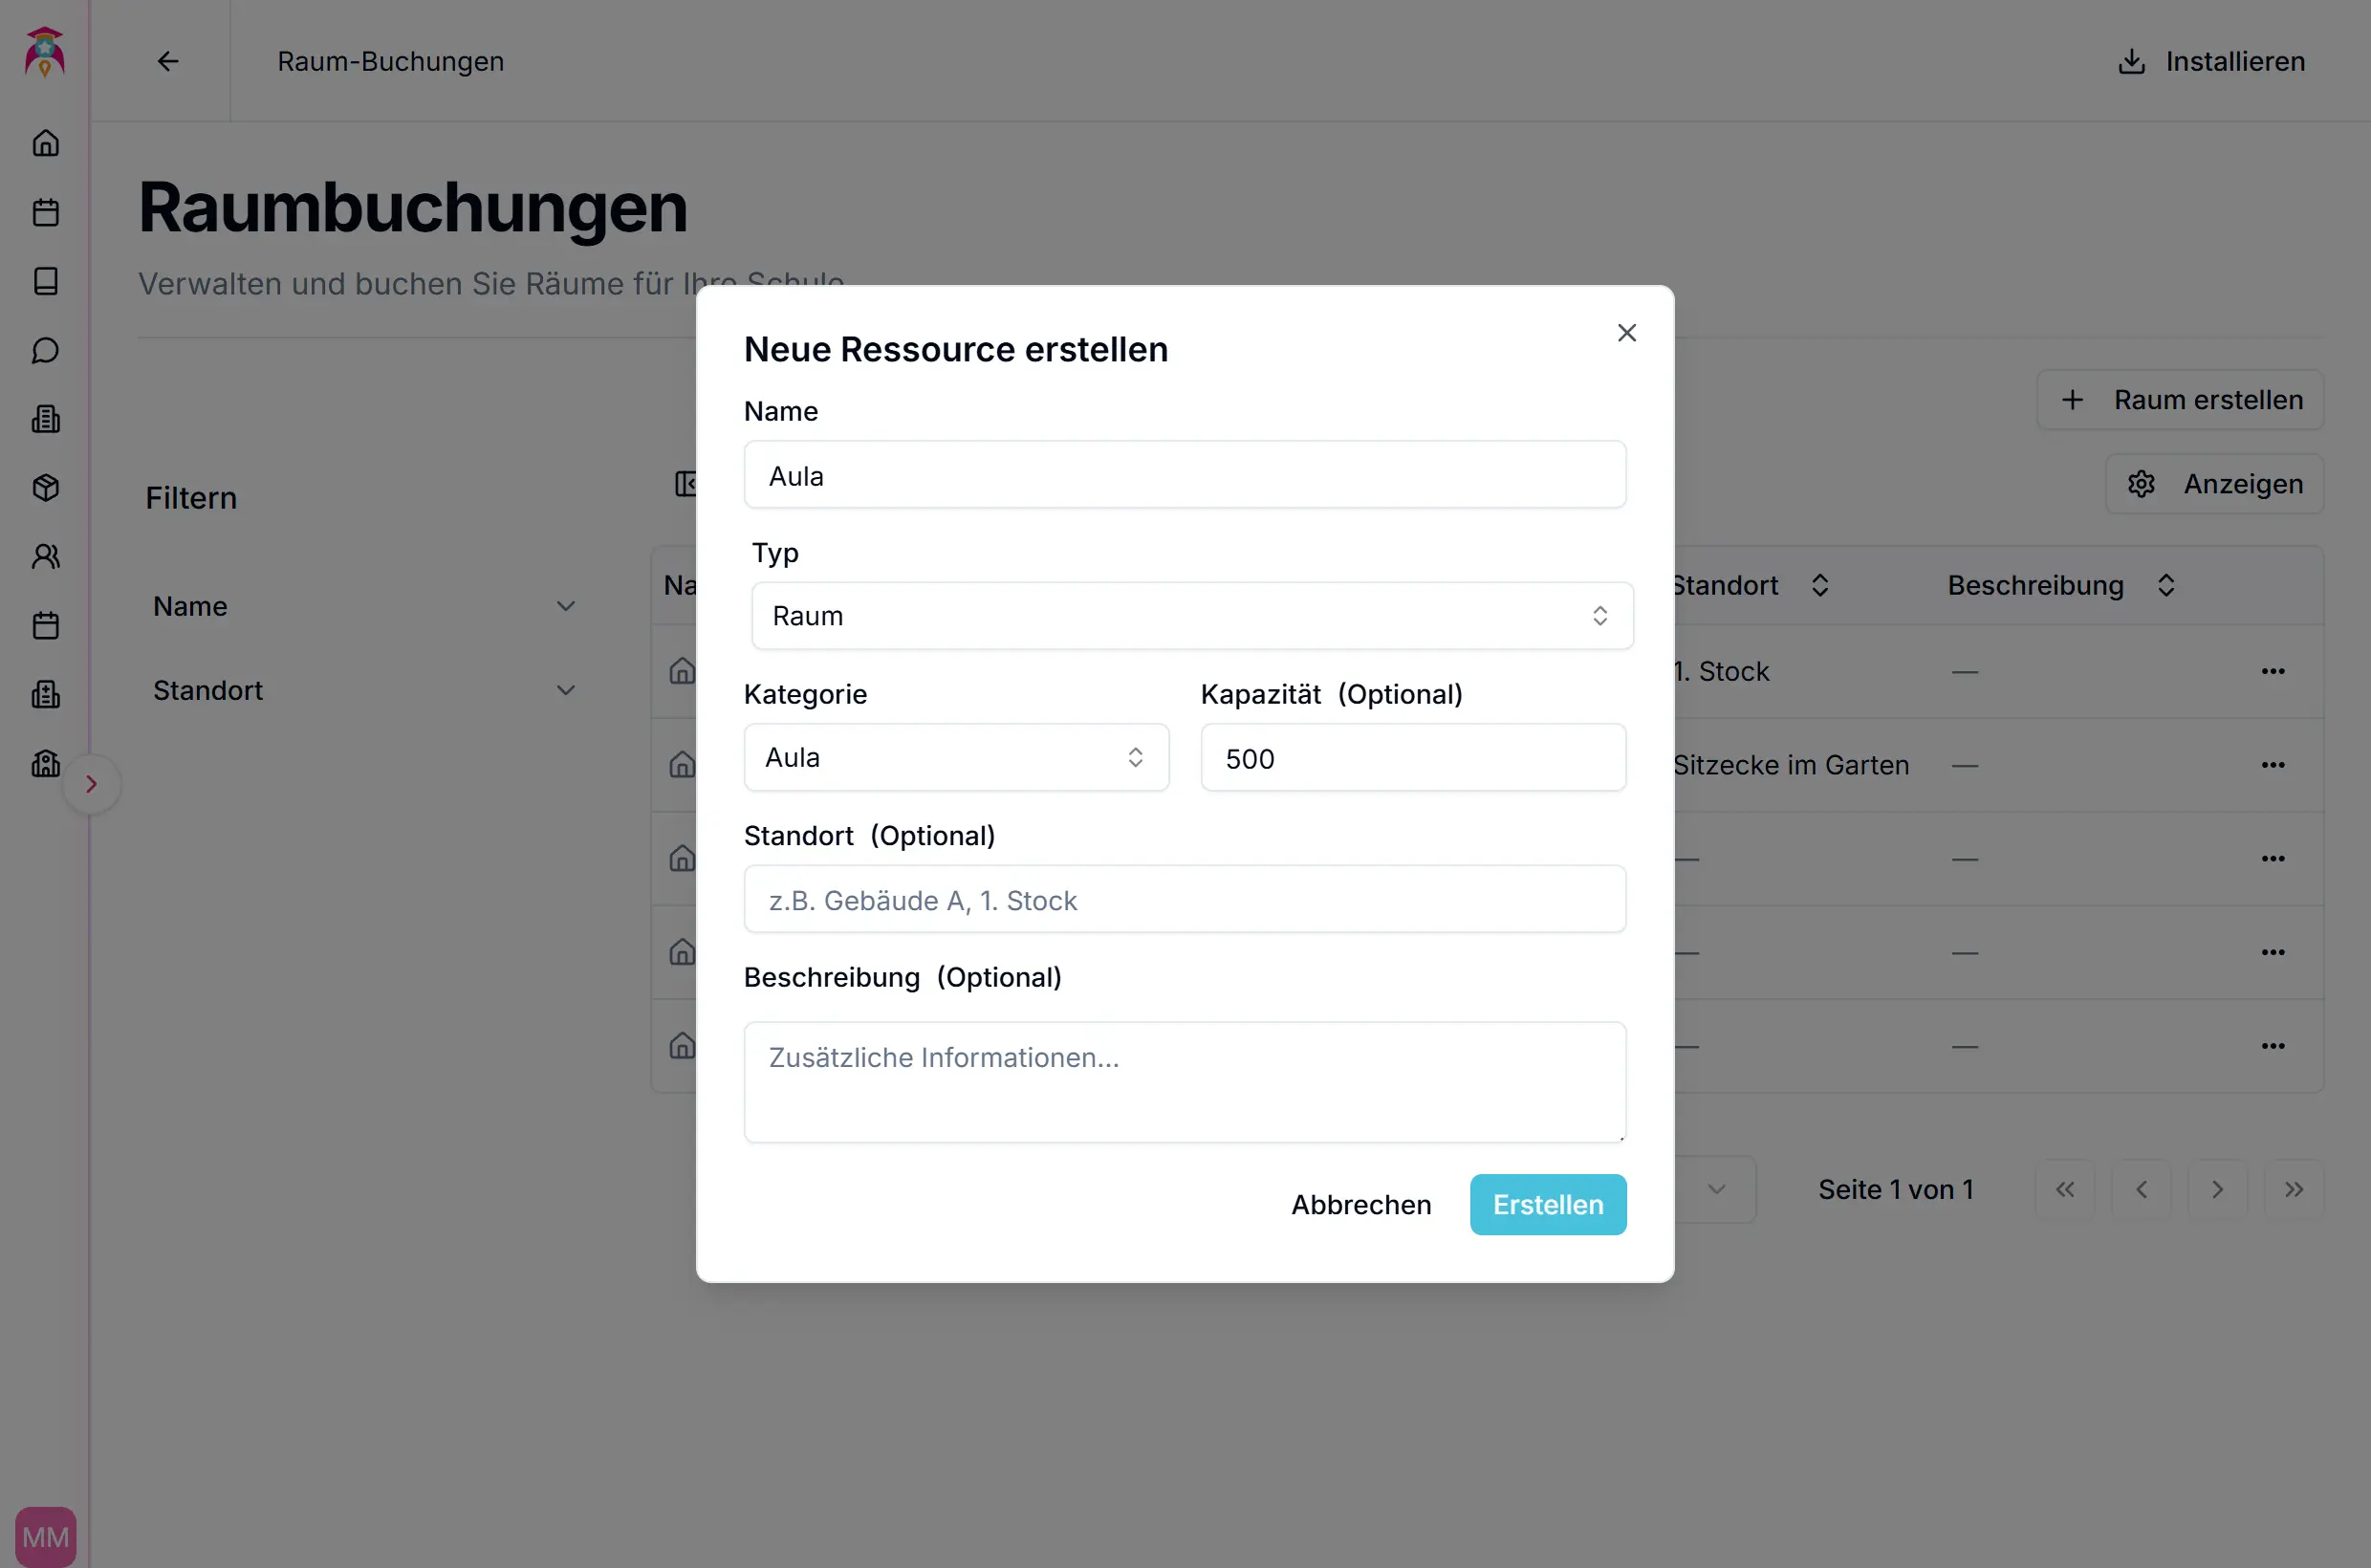Open the Typ dropdown showing Raum

tap(1192, 616)
